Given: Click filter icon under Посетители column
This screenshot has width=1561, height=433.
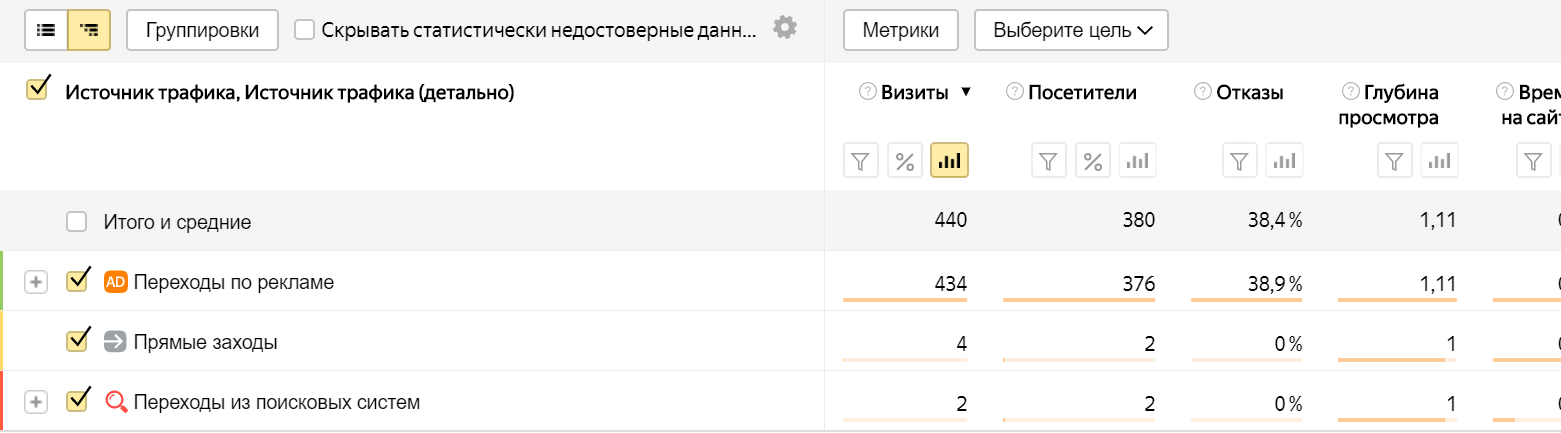Looking at the screenshot, I should [1049, 160].
